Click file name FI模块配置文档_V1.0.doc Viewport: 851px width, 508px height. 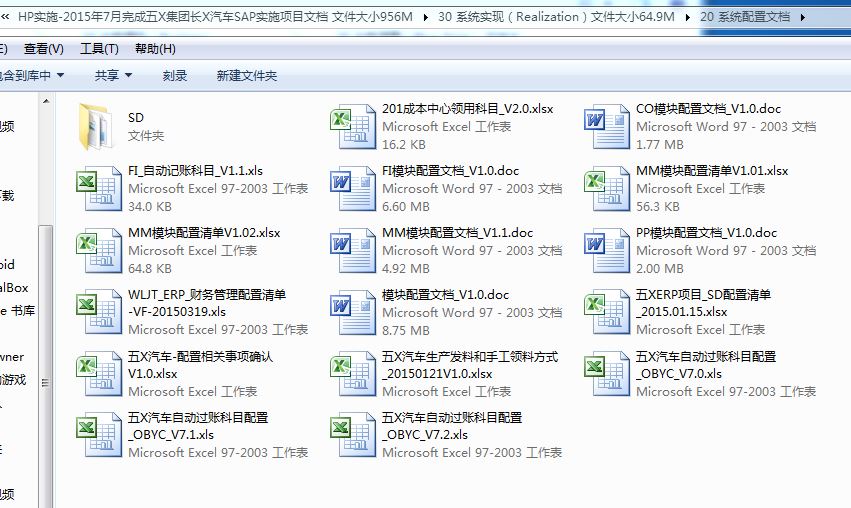pos(450,171)
